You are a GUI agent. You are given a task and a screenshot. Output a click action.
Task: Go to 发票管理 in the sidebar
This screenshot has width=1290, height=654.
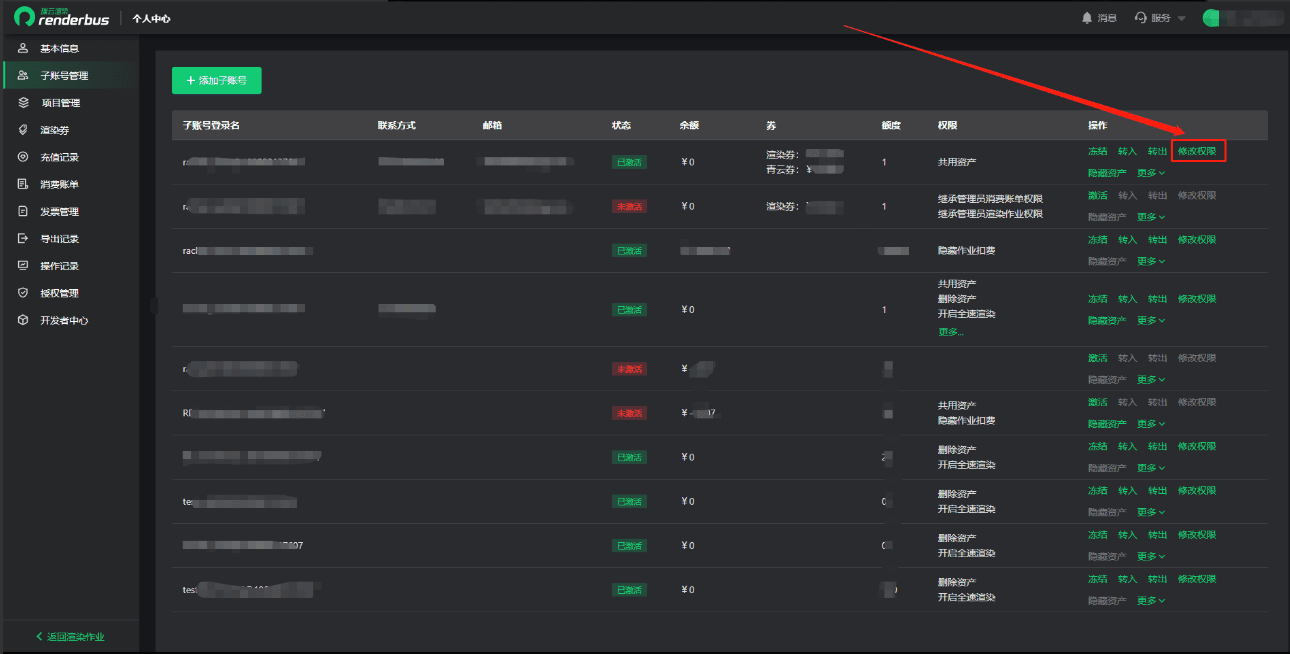[59, 212]
